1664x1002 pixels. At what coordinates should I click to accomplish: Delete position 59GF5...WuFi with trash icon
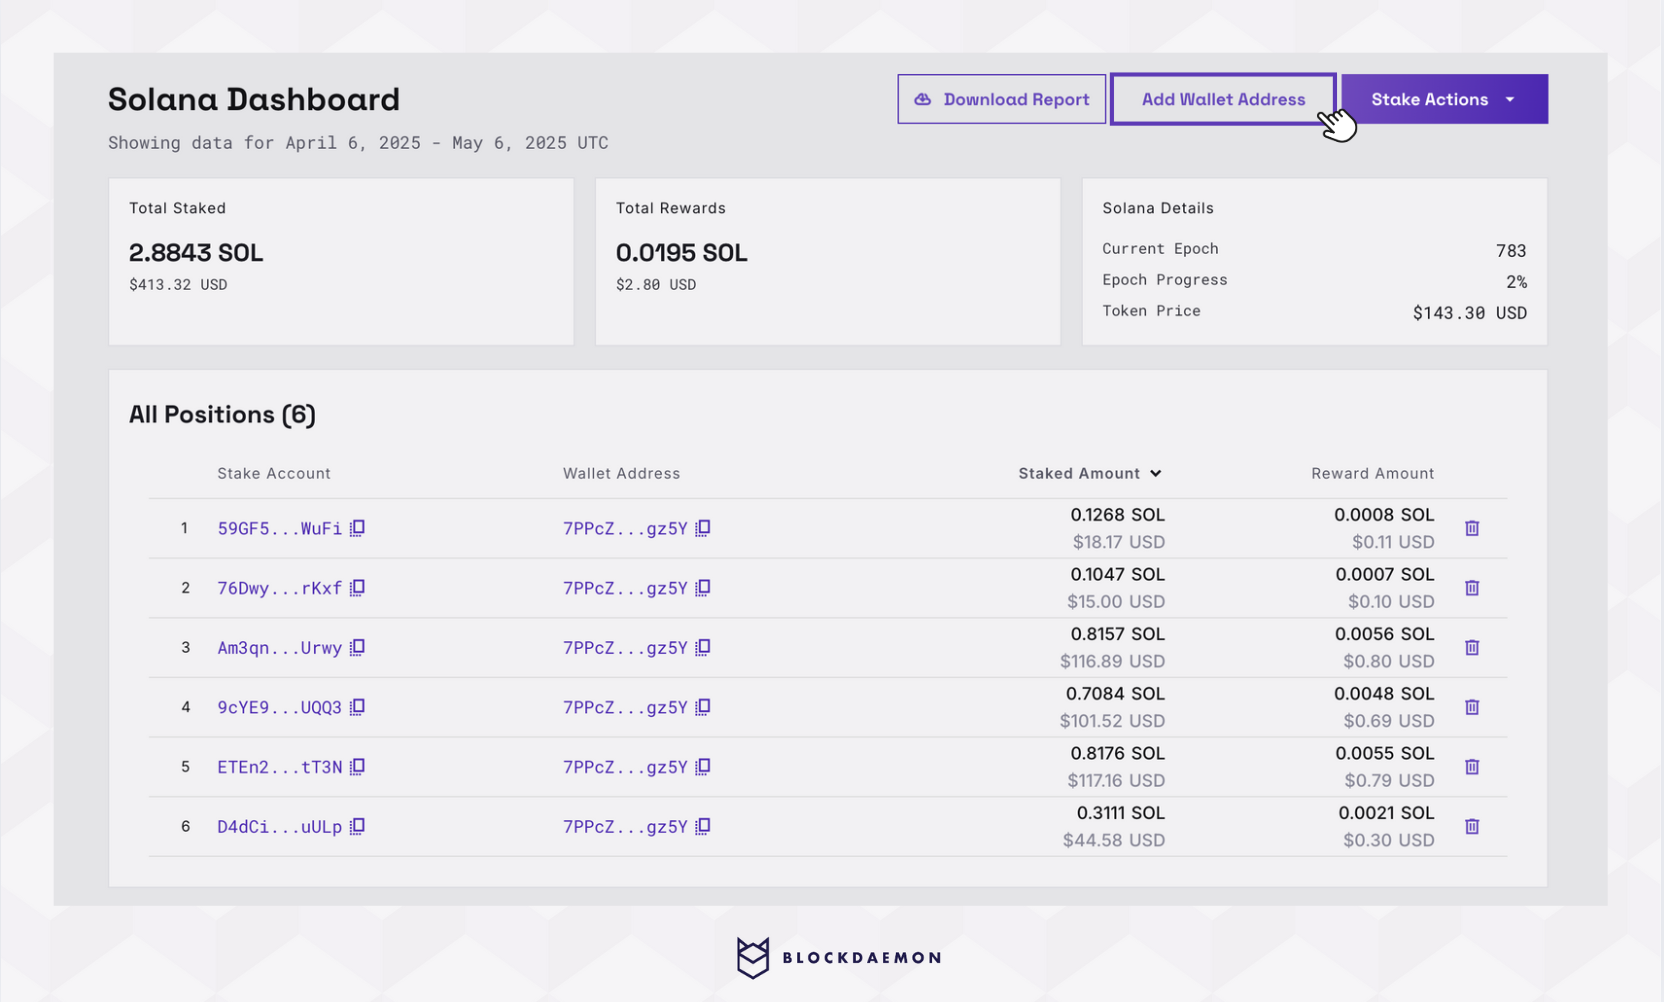click(1472, 528)
